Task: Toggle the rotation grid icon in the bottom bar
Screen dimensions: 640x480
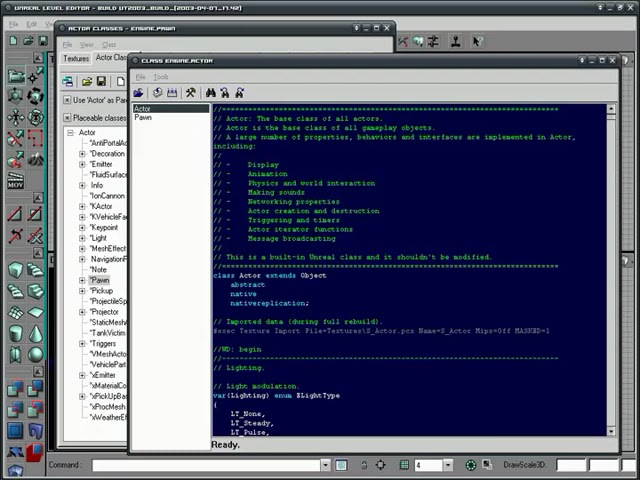Action: click(471, 464)
